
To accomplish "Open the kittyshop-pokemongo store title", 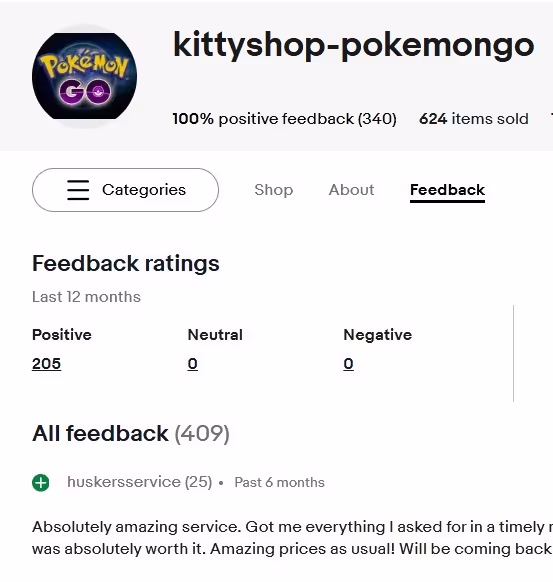I will click(354, 45).
